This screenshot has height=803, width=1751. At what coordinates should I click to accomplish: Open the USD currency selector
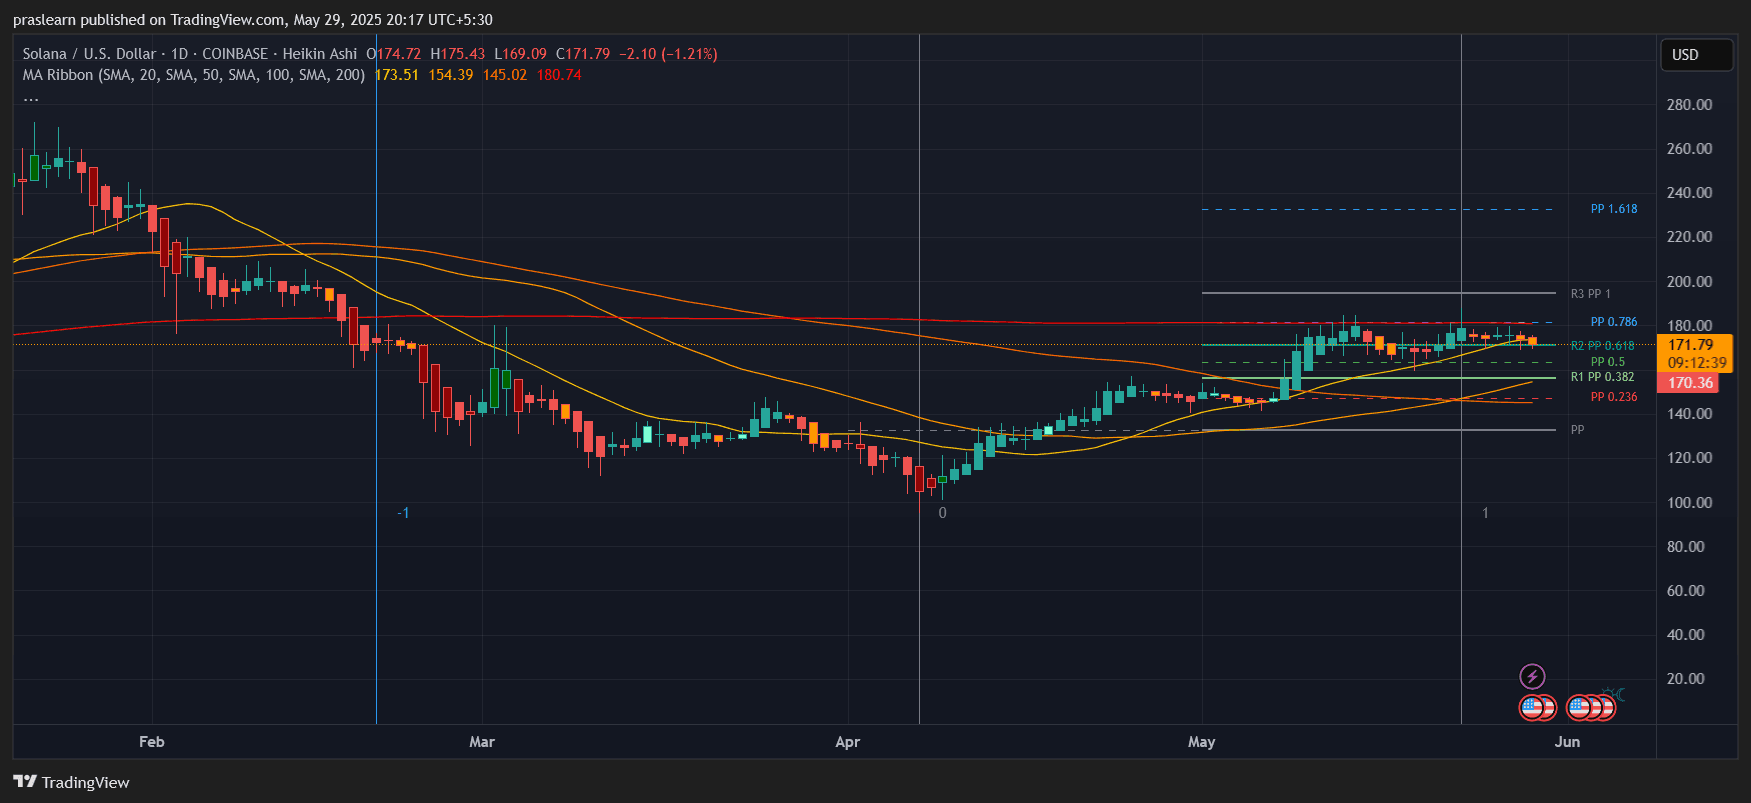(1696, 55)
